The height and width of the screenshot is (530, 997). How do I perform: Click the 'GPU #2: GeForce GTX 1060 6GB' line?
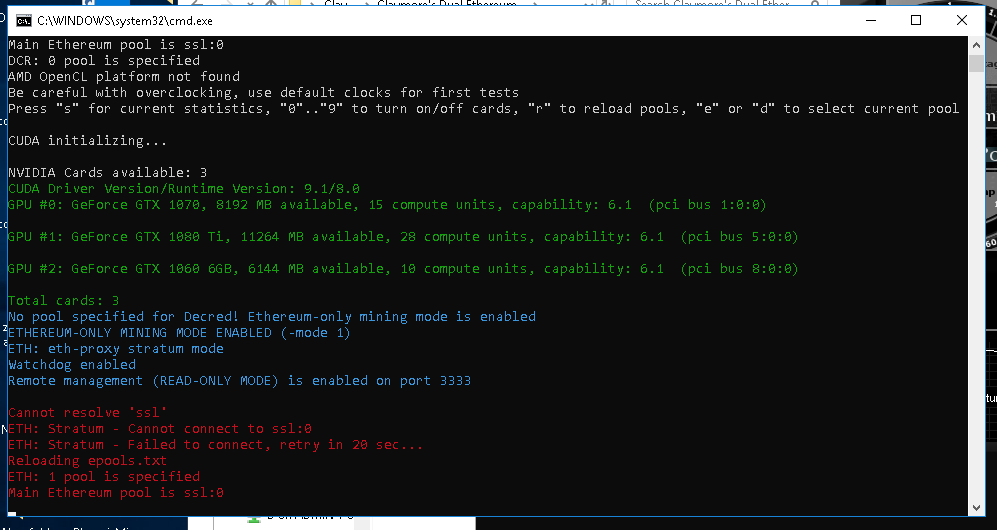403,268
